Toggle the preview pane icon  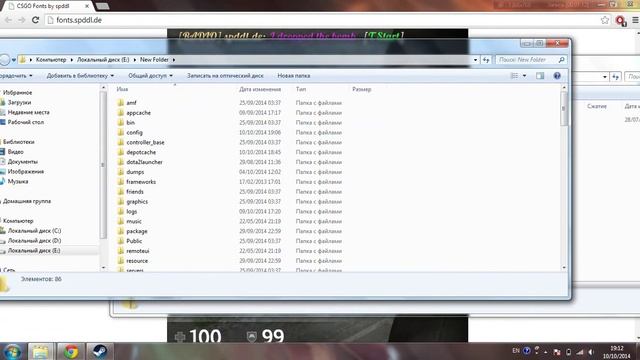(x=540, y=76)
